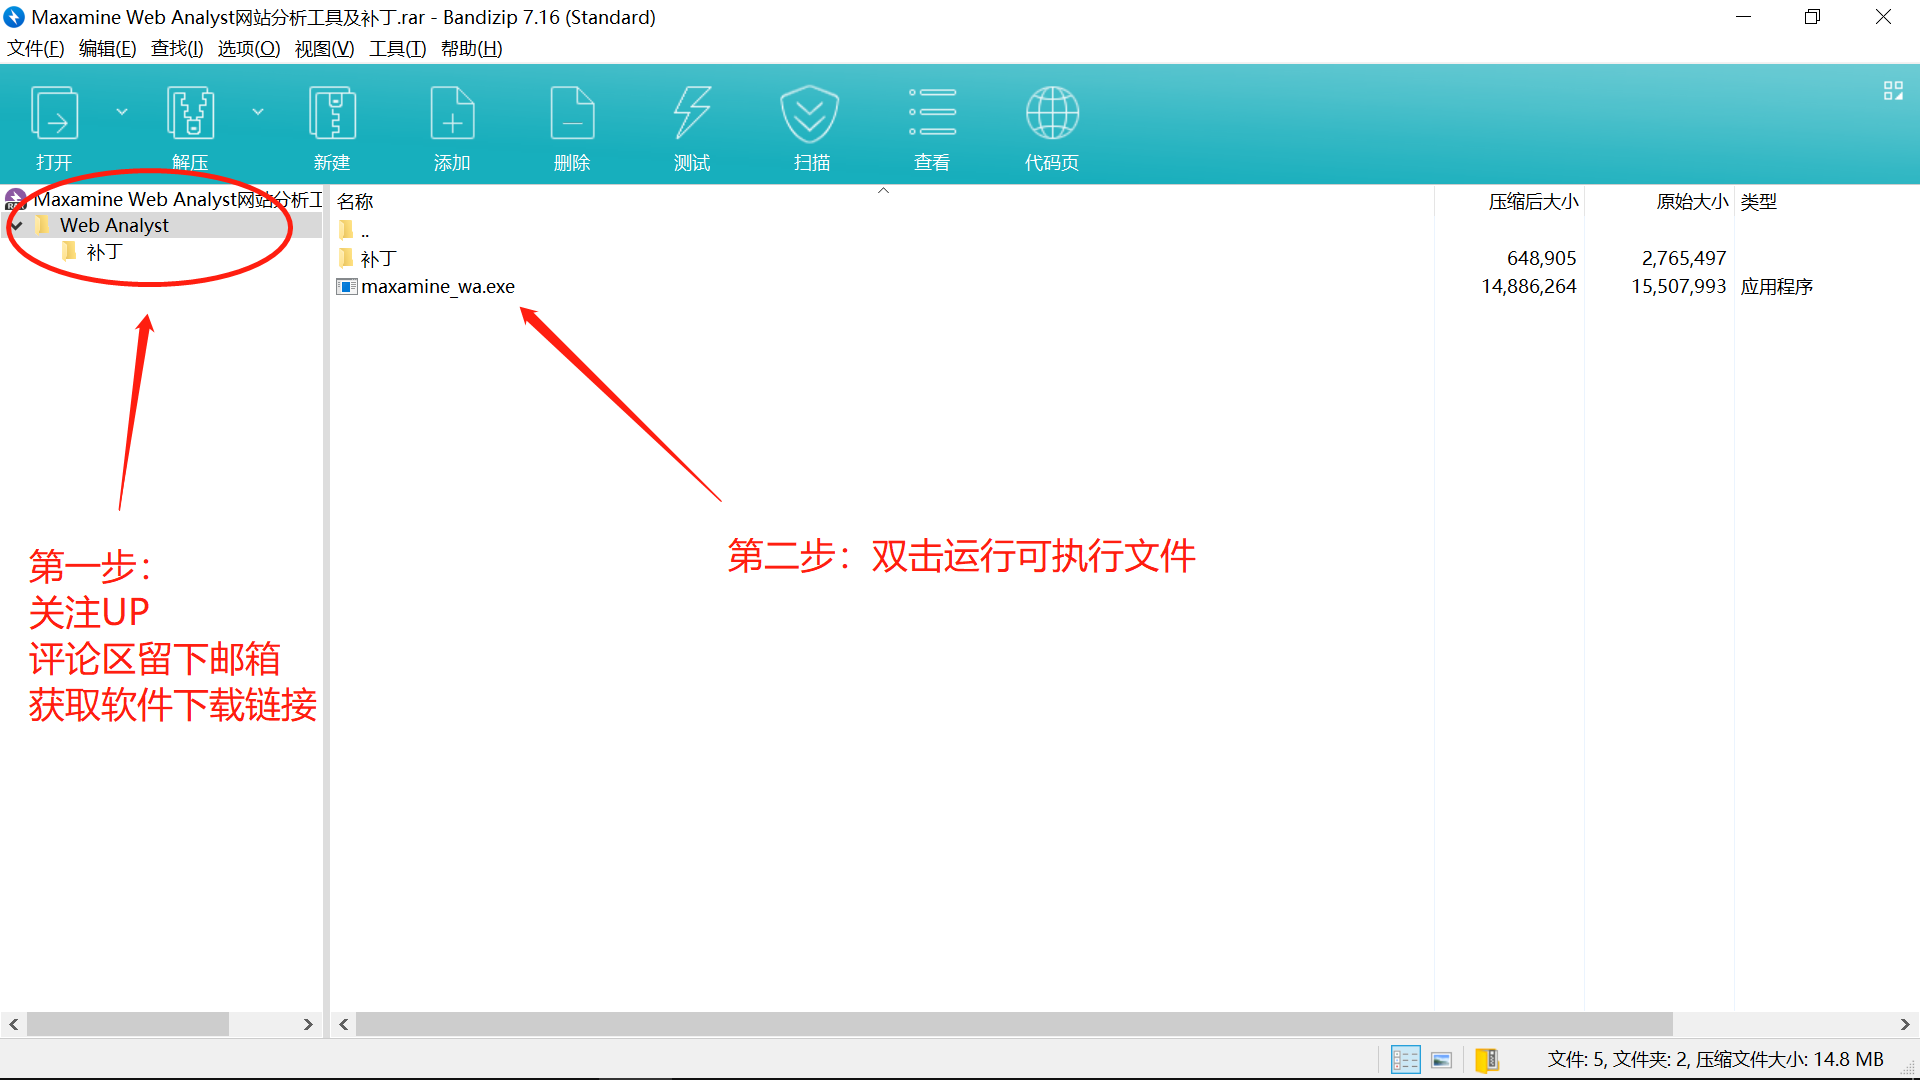1920x1080 pixels.
Task: Start a malware Scan (扫描)
Action: [x=811, y=125]
